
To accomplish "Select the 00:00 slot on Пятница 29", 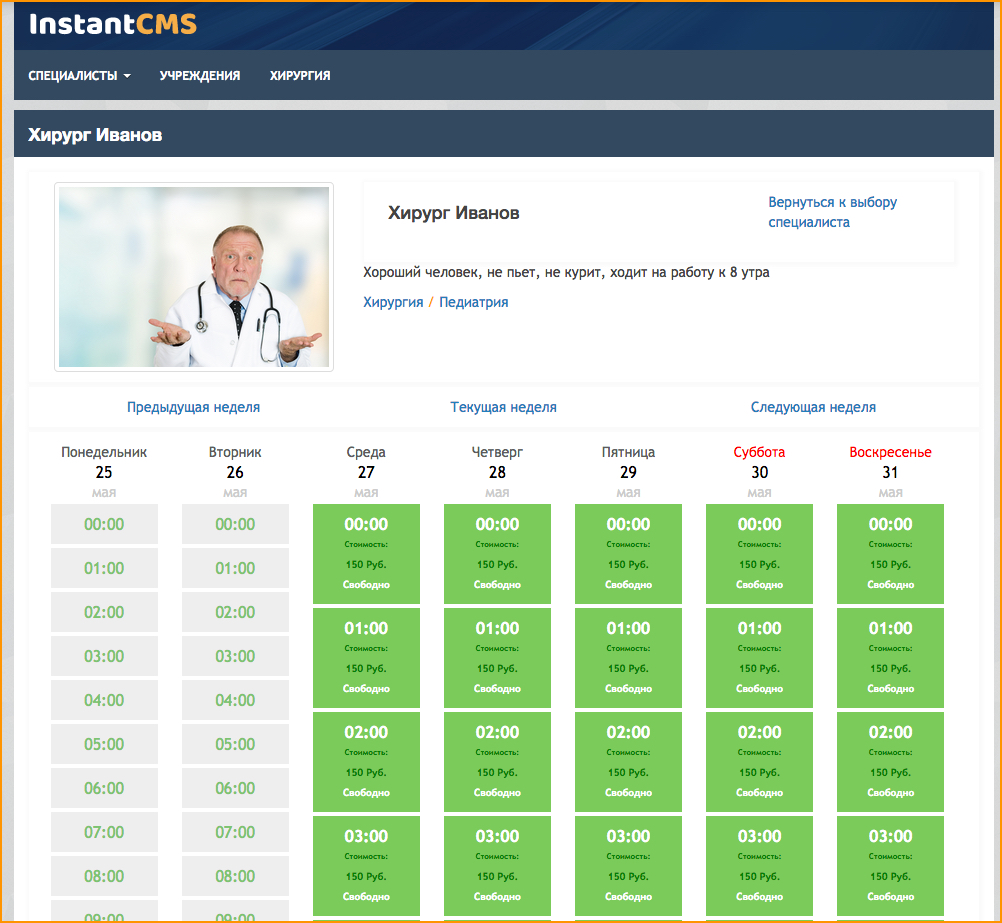I will [628, 554].
